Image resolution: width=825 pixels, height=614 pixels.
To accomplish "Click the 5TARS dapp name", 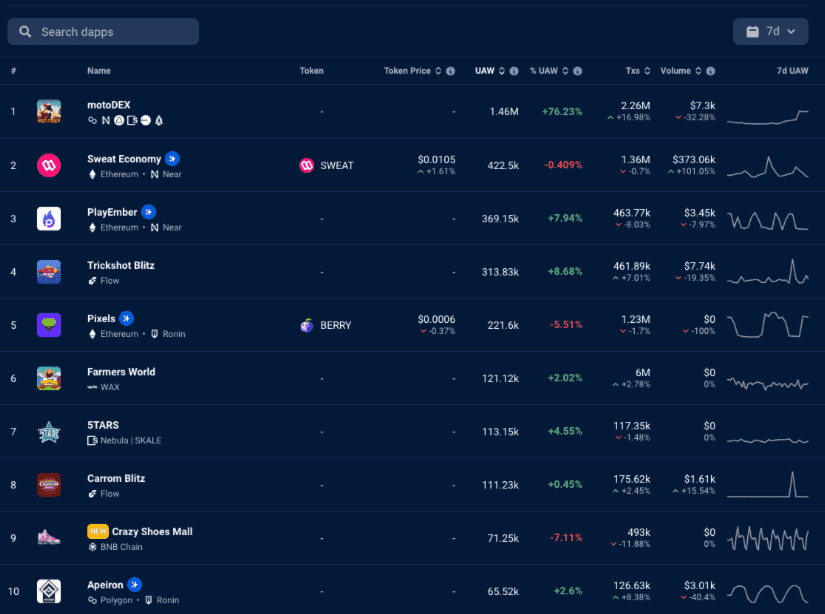I will (103, 425).
